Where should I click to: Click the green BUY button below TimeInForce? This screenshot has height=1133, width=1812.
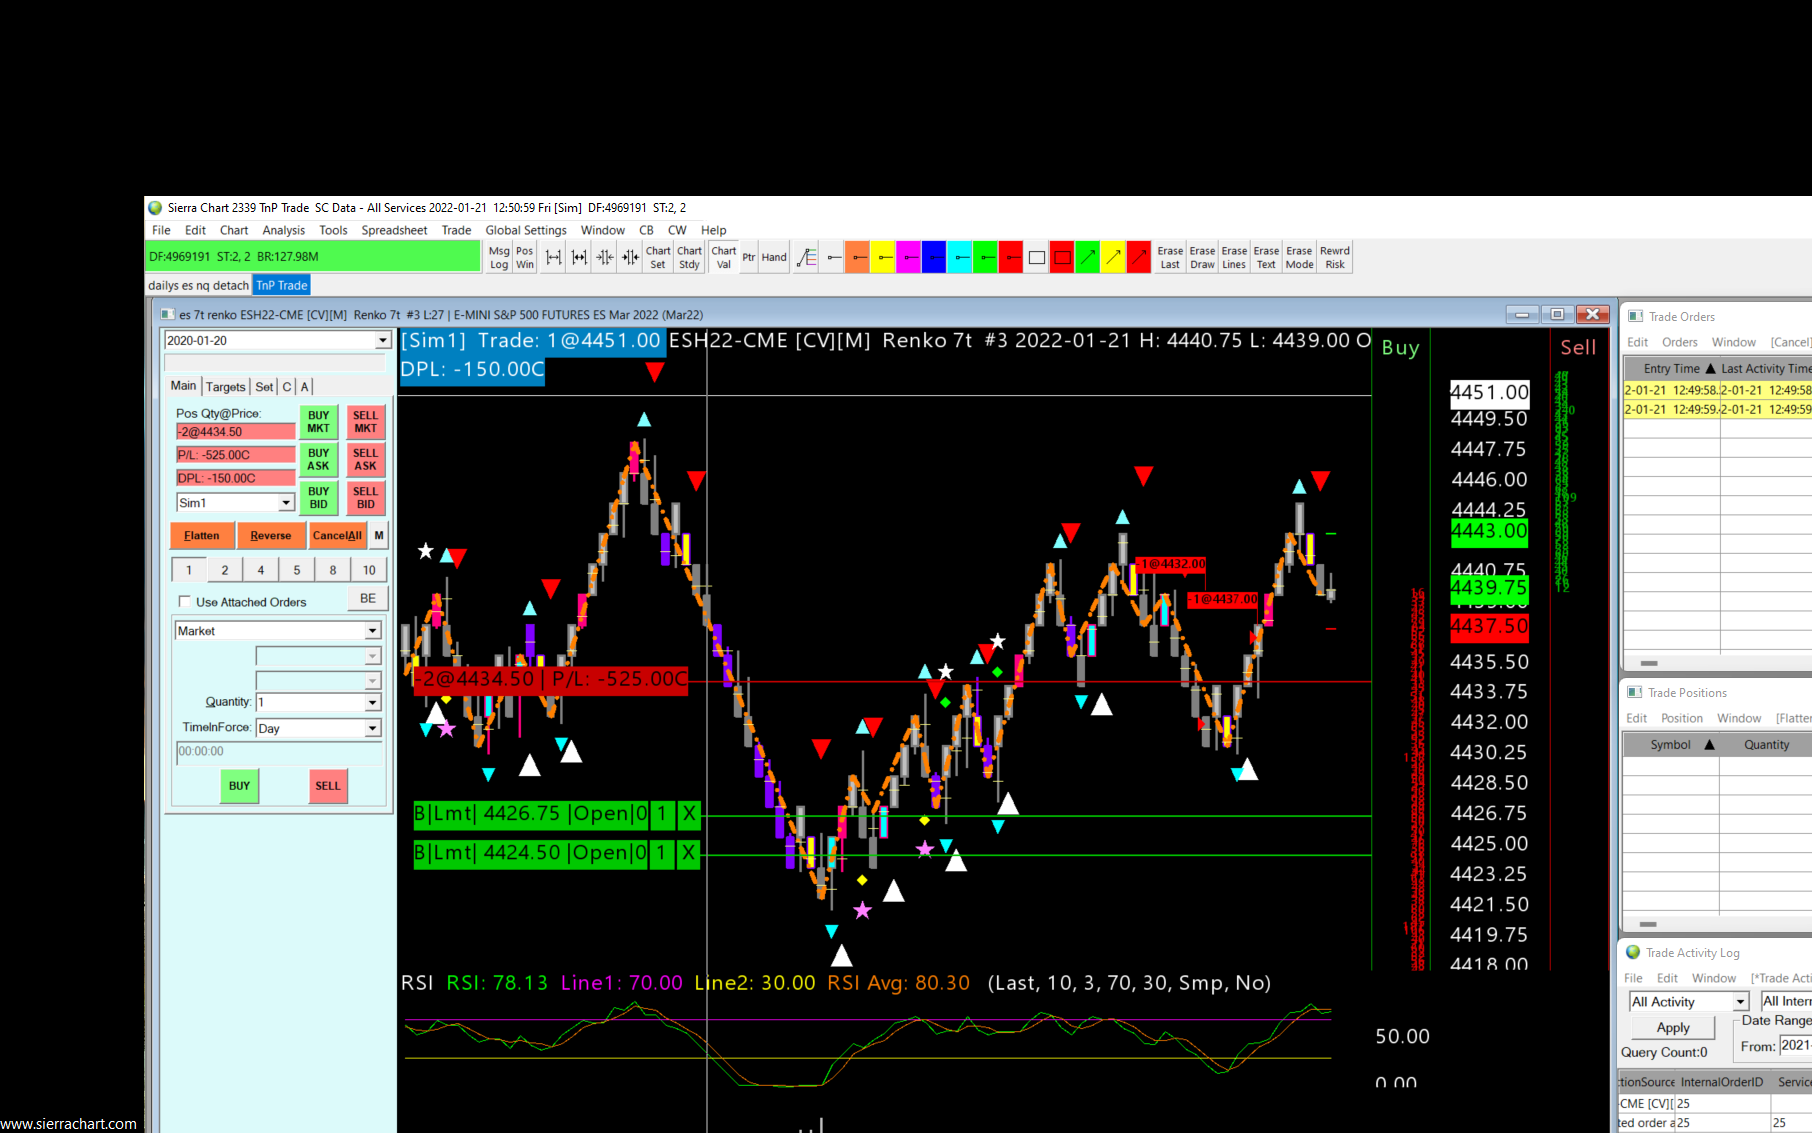coord(239,786)
